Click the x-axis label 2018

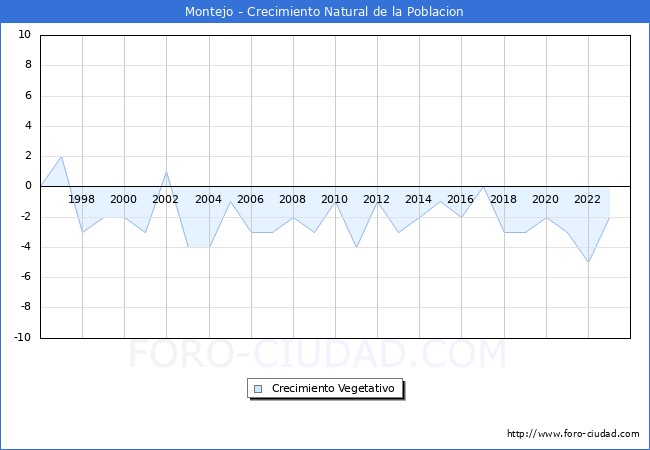tap(503, 199)
